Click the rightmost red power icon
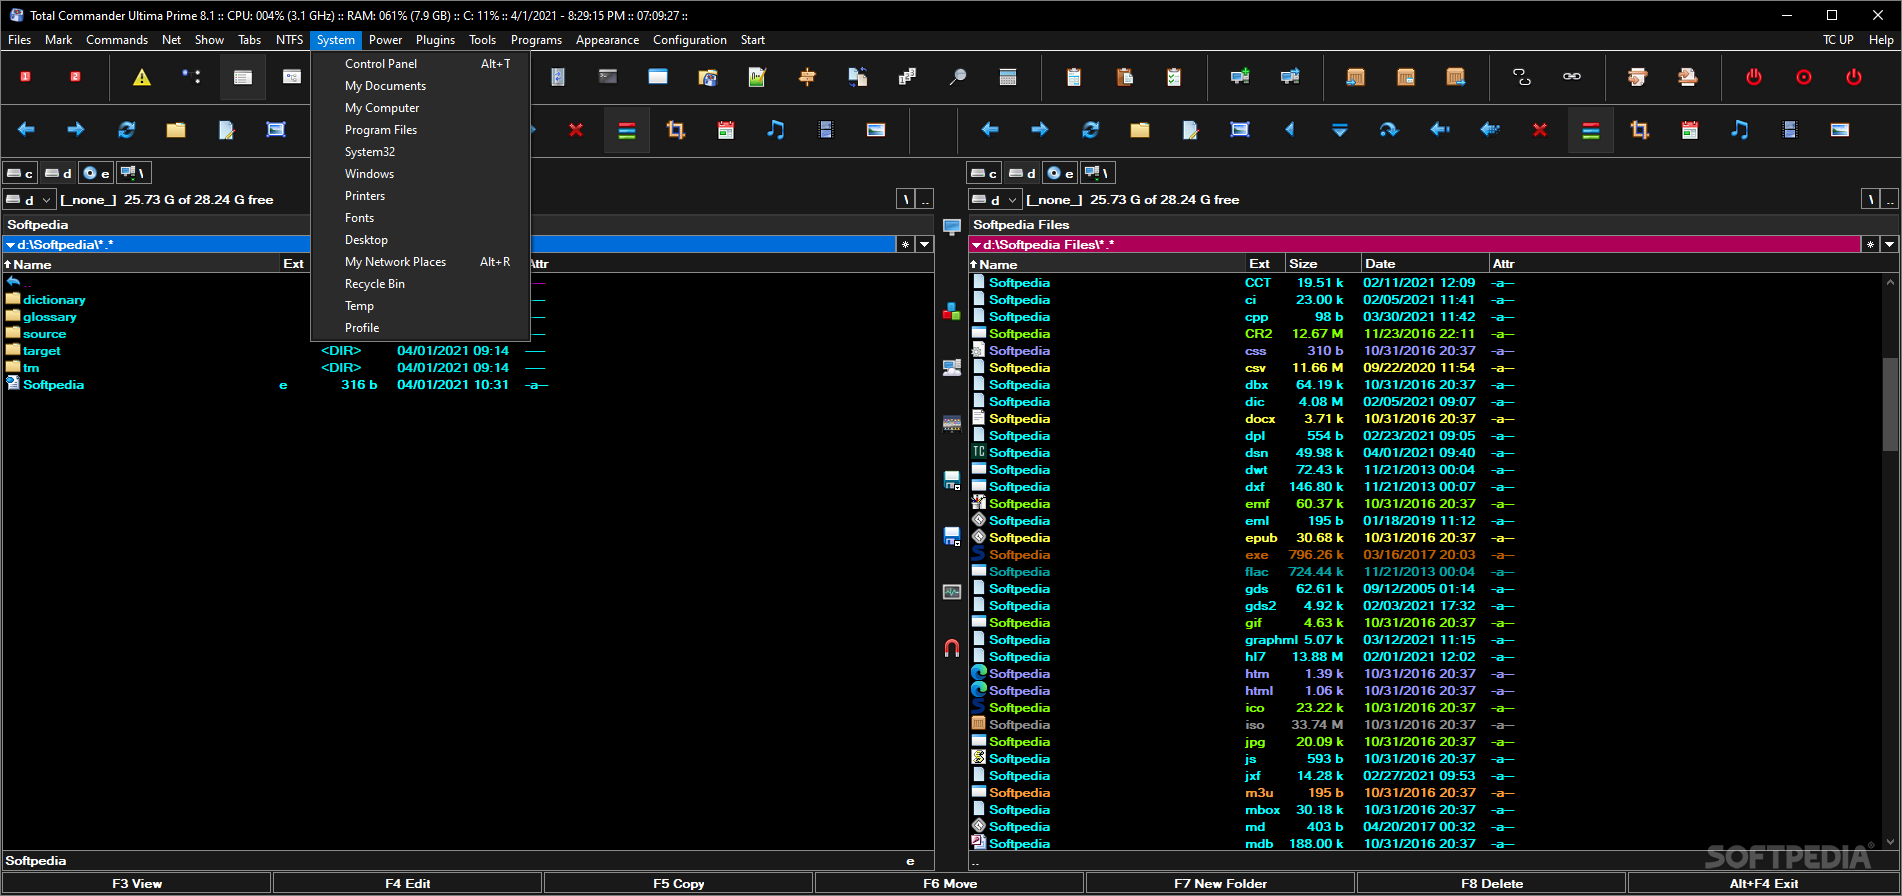This screenshot has width=1902, height=896. 1854,77
